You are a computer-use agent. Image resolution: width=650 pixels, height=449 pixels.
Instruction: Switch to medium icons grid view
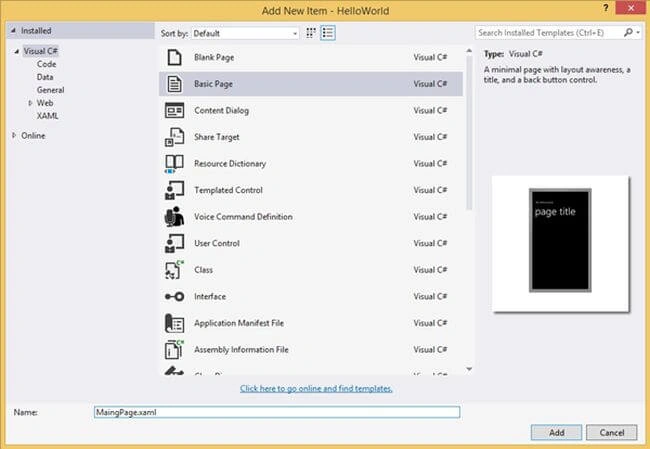tap(311, 33)
